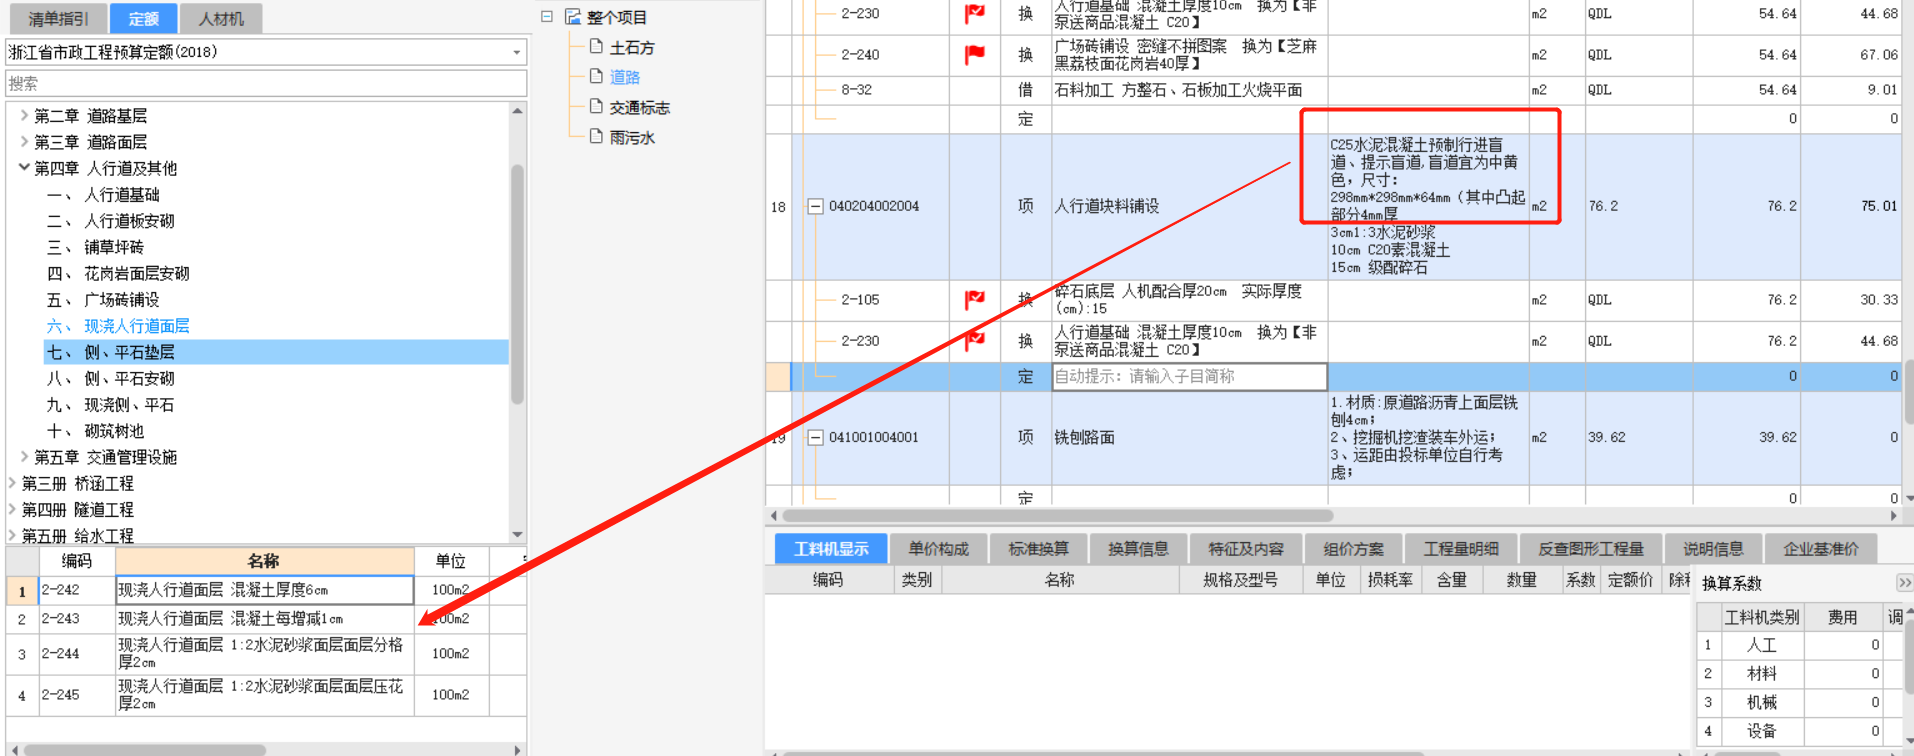
Task: Select 一、人行道基础 tree item
Action: (x=103, y=194)
